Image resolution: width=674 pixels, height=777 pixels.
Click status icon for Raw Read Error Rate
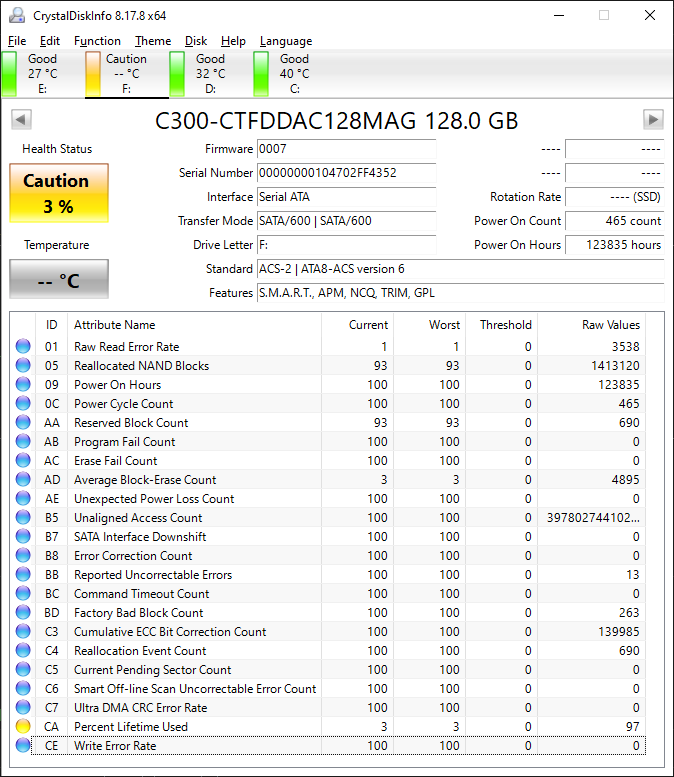tap(23, 346)
